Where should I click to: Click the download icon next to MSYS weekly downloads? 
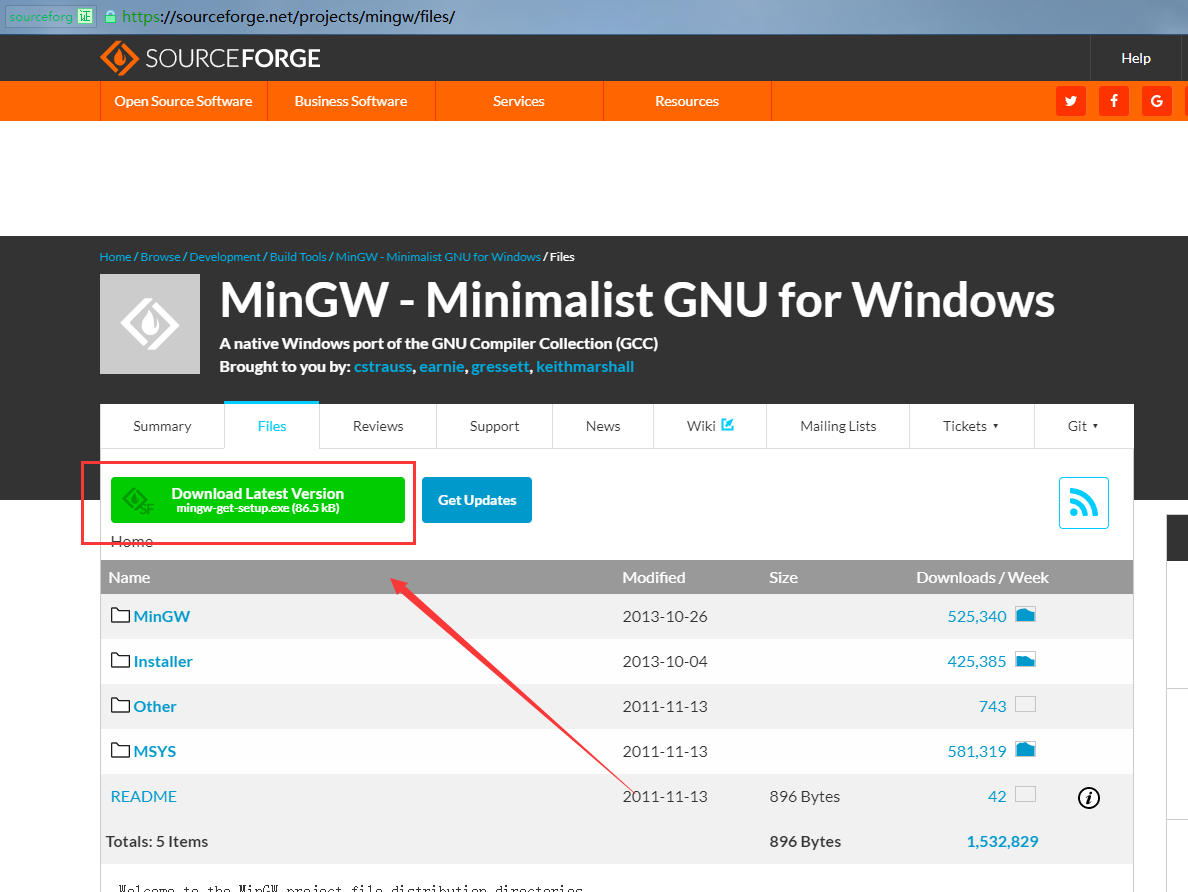click(x=1025, y=749)
